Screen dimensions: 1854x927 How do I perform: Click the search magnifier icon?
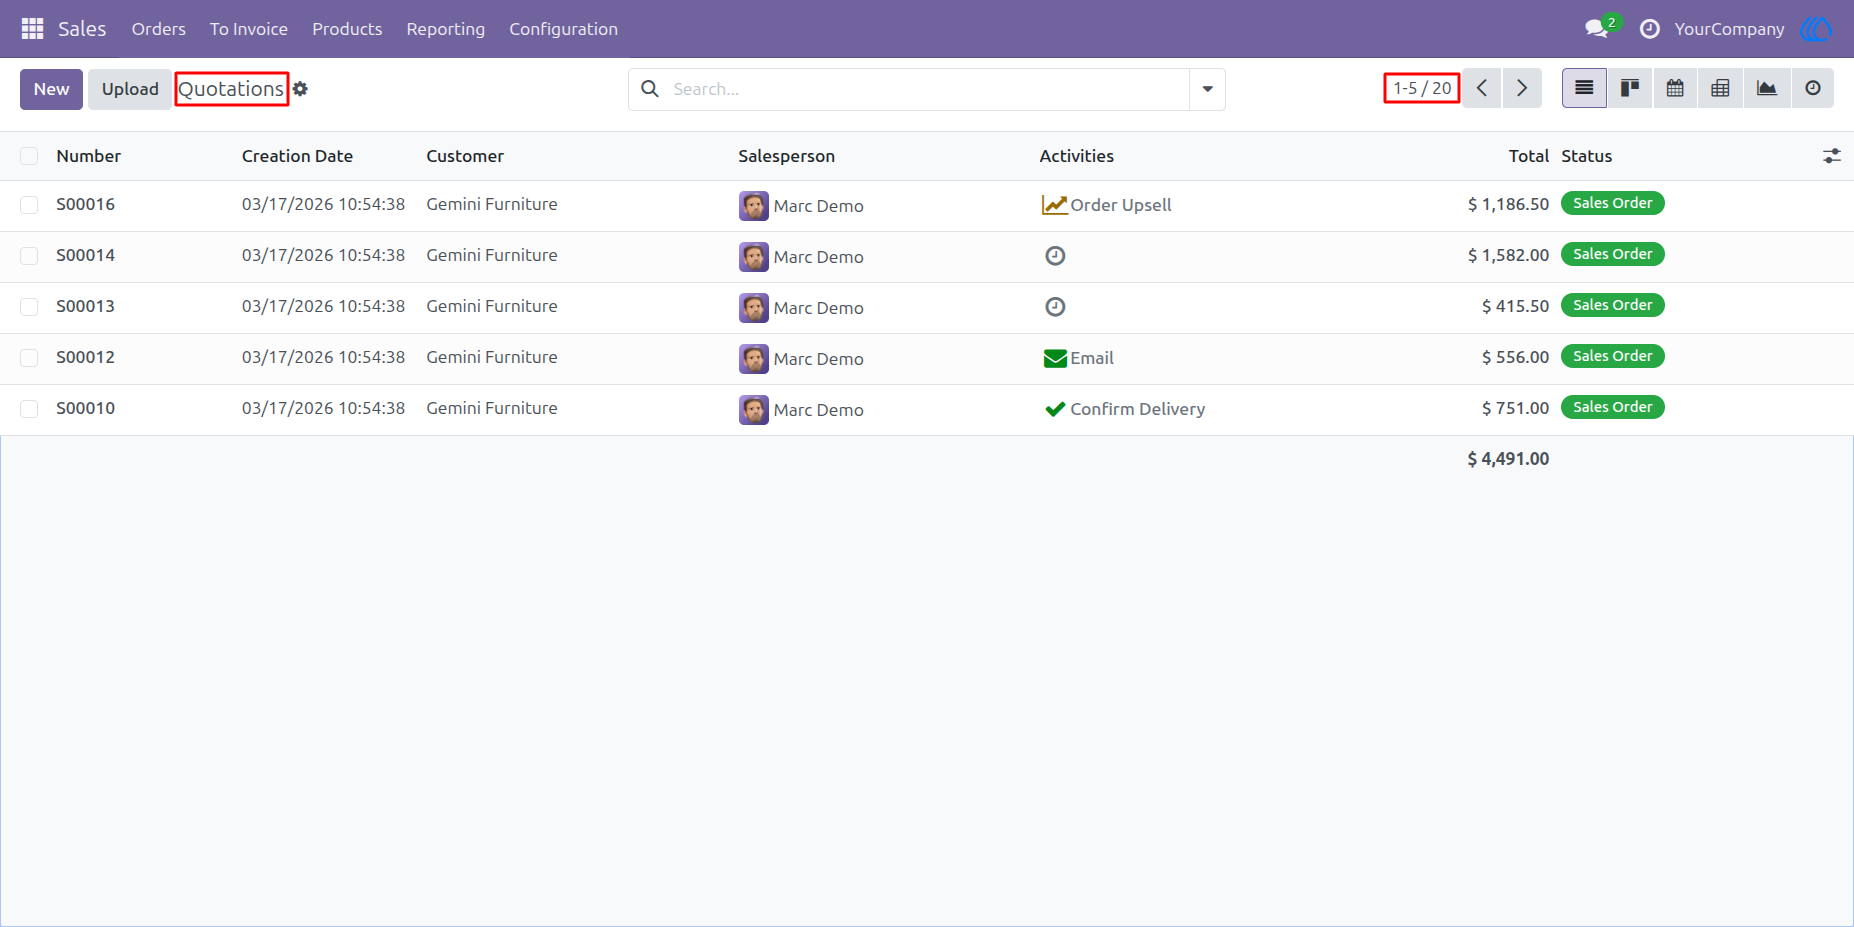(650, 89)
